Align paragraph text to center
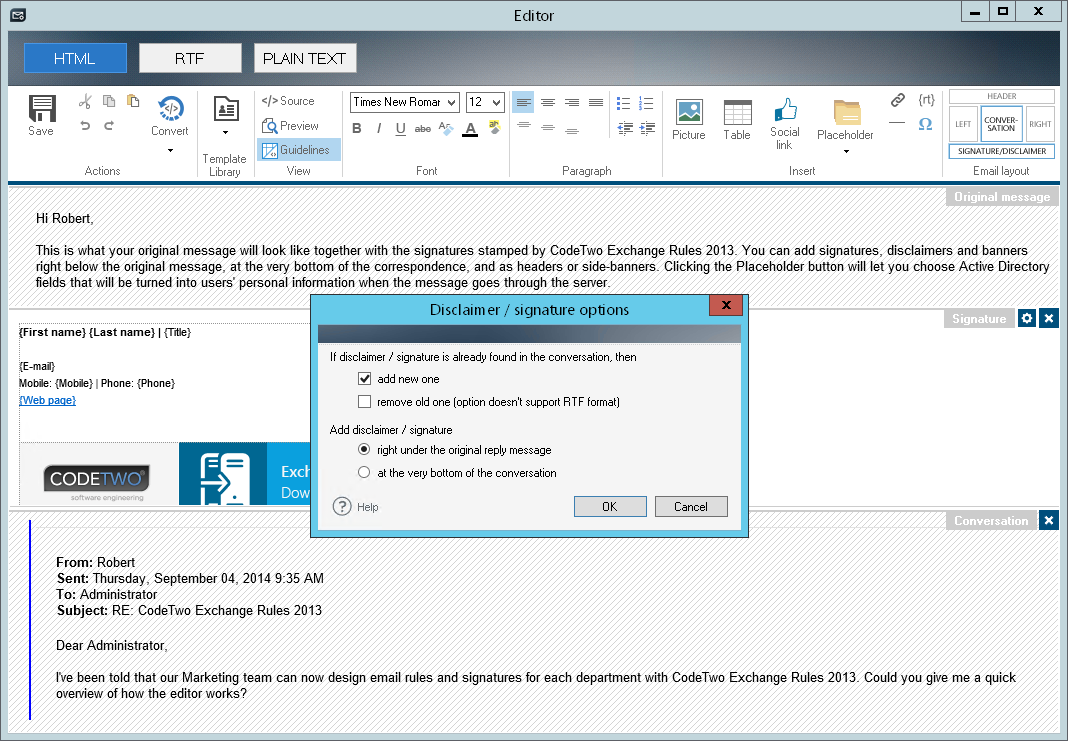Screen dimensions: 1068x741 pyautogui.click(x=548, y=103)
